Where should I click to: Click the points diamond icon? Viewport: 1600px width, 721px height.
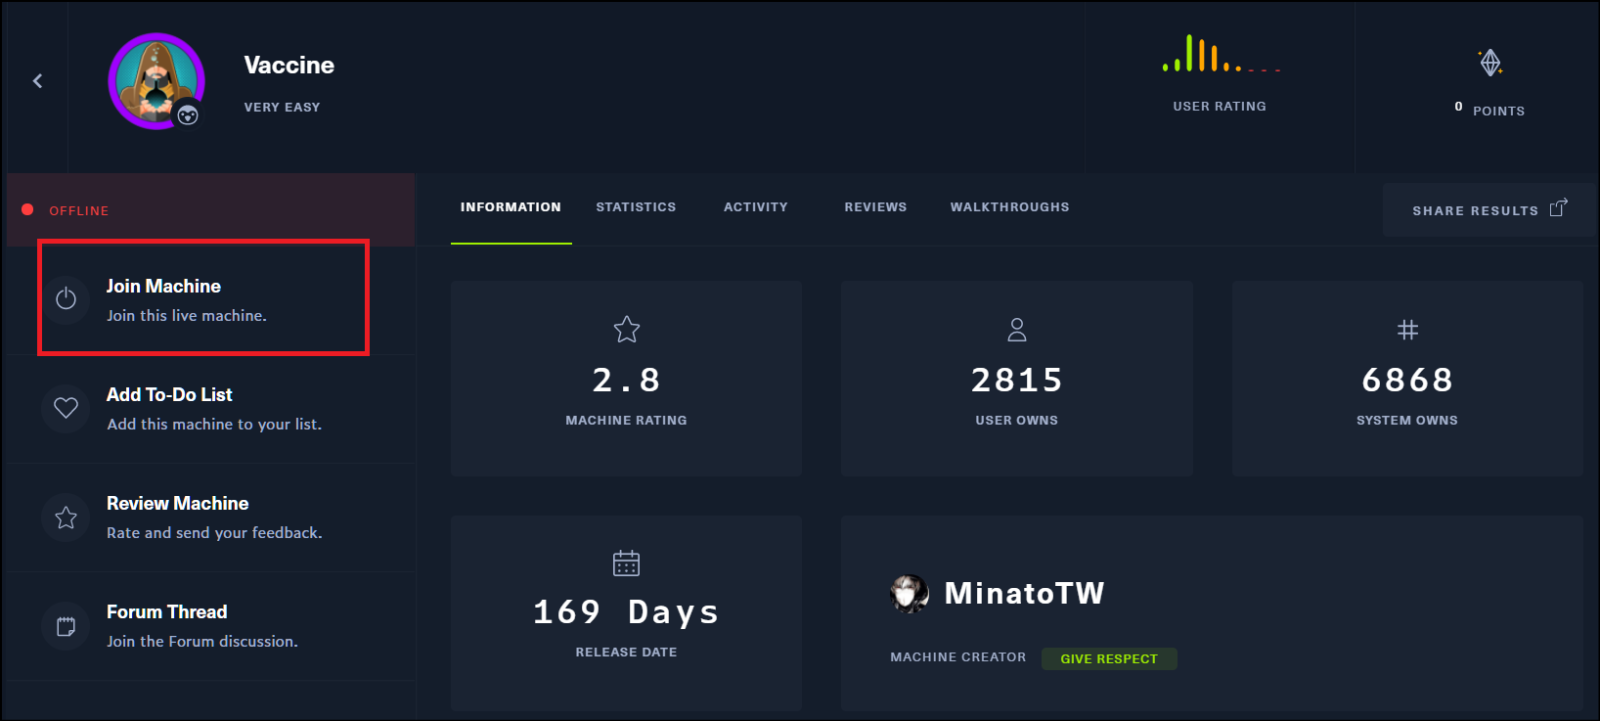click(x=1490, y=63)
